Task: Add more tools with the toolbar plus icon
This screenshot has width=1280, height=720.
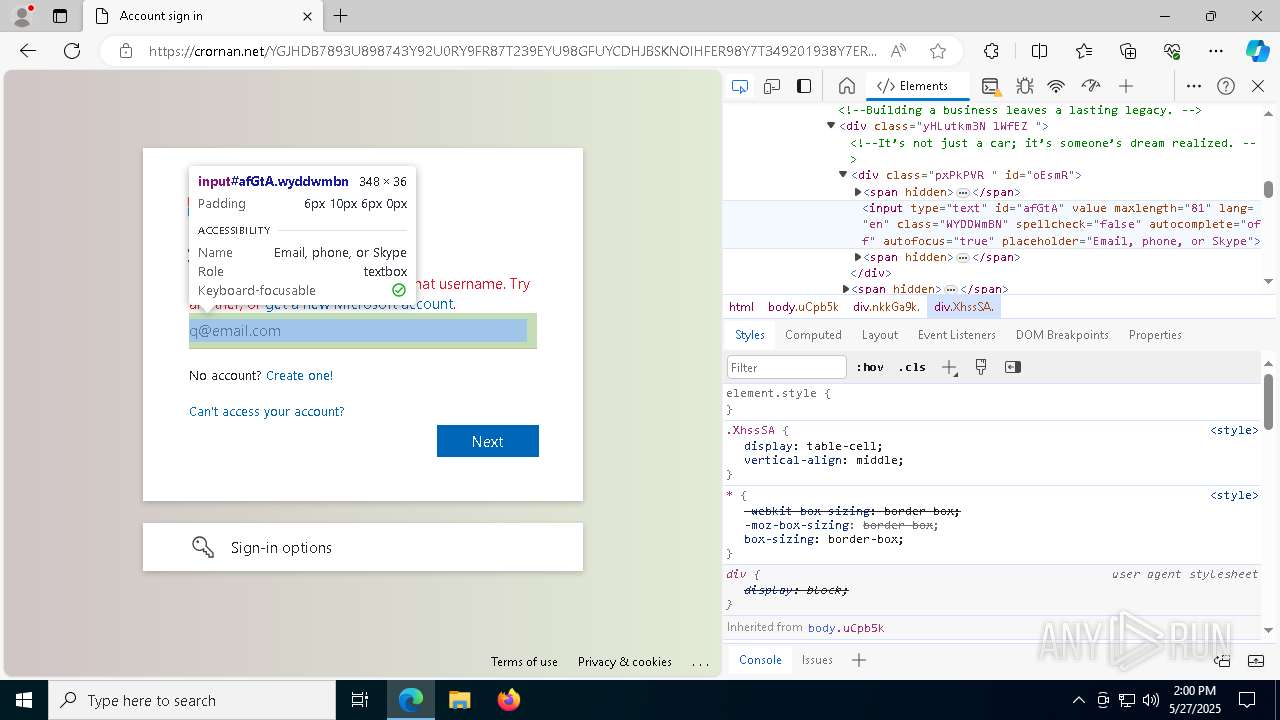Action: pyautogui.click(x=1126, y=86)
